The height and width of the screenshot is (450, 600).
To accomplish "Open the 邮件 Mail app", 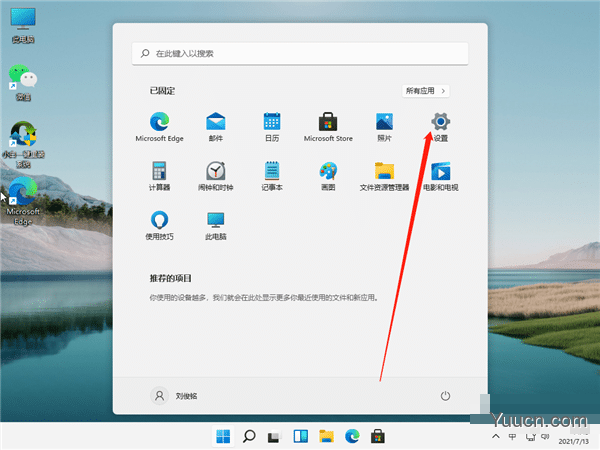I will coord(215,126).
